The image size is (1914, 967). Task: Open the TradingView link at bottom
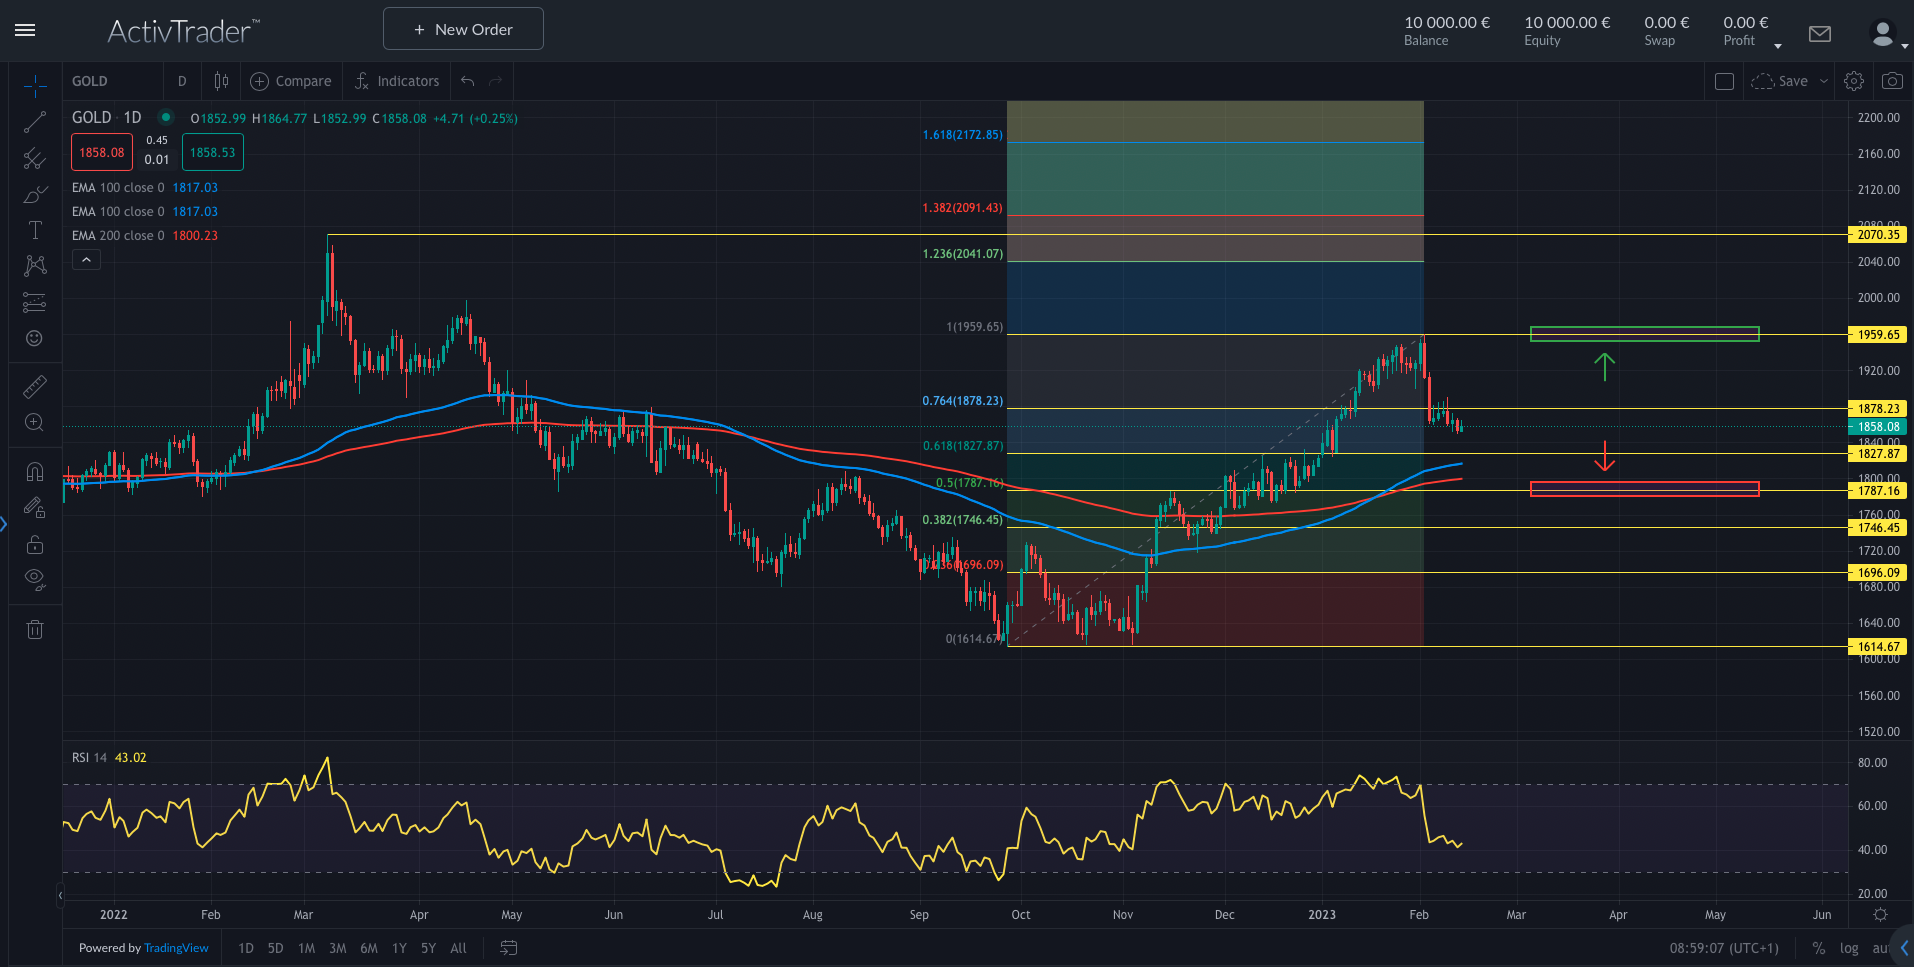[x=176, y=948]
